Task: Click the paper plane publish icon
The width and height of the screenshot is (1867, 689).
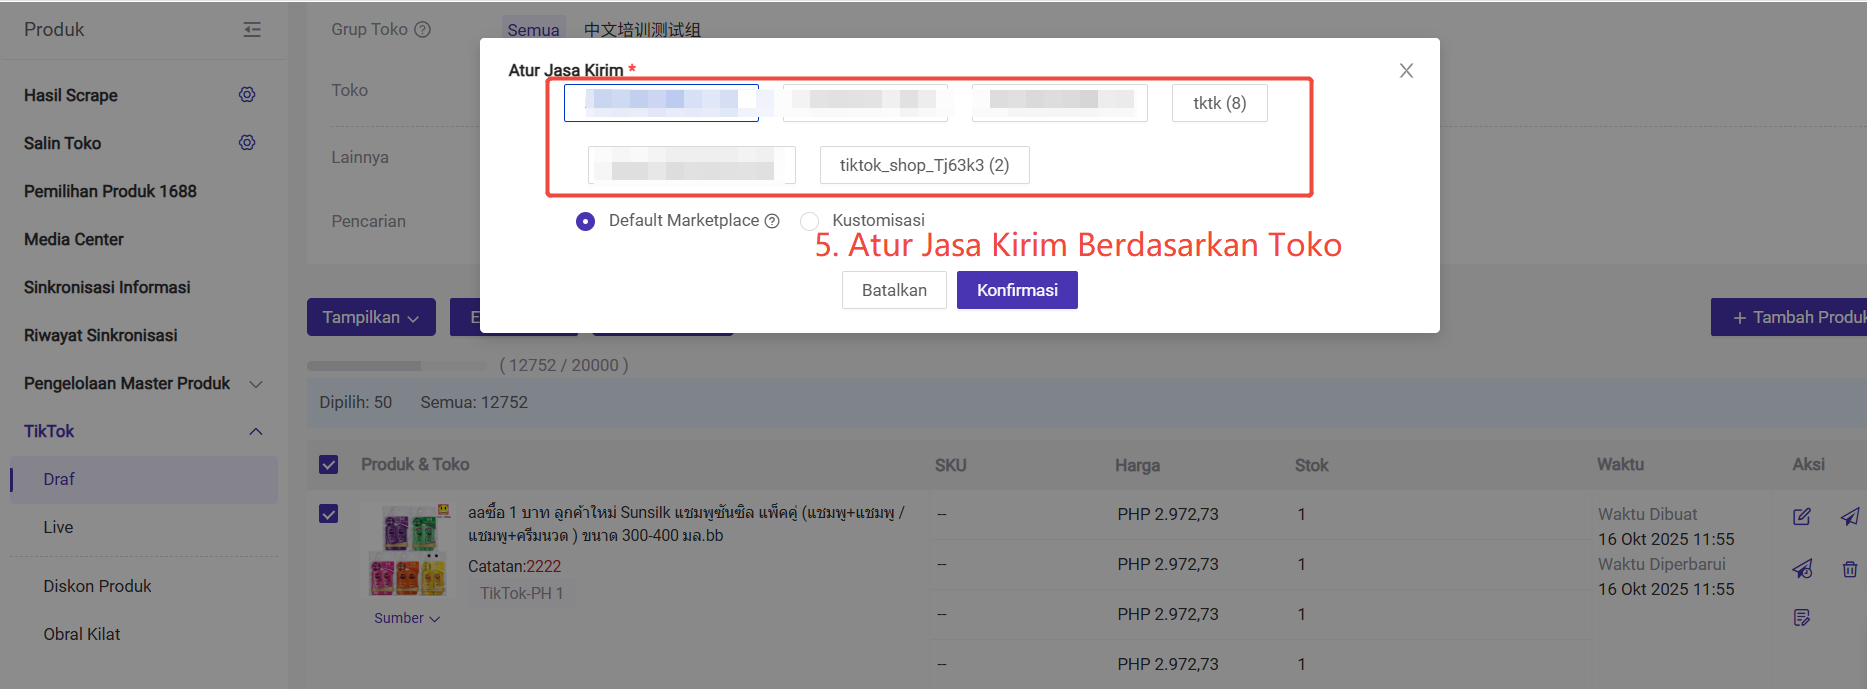Action: point(1849,517)
